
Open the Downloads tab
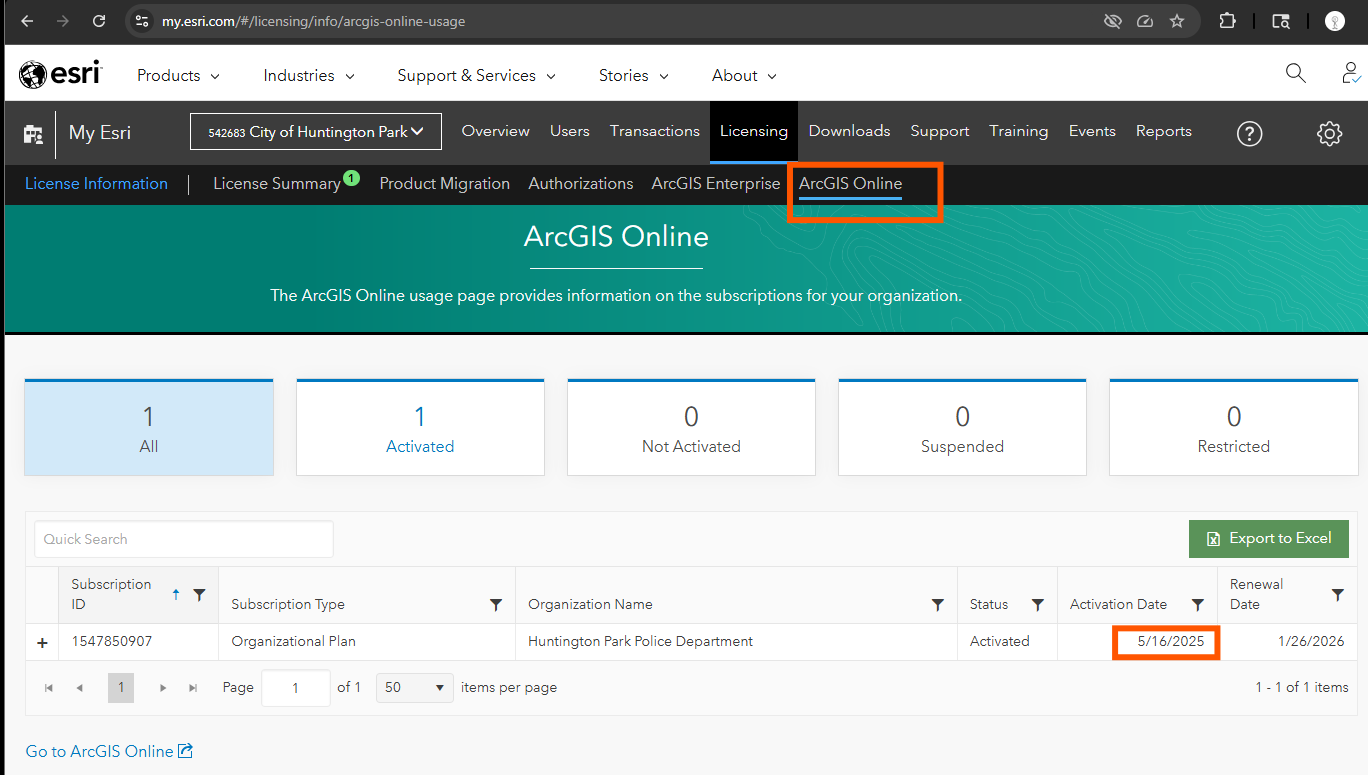[x=849, y=131]
